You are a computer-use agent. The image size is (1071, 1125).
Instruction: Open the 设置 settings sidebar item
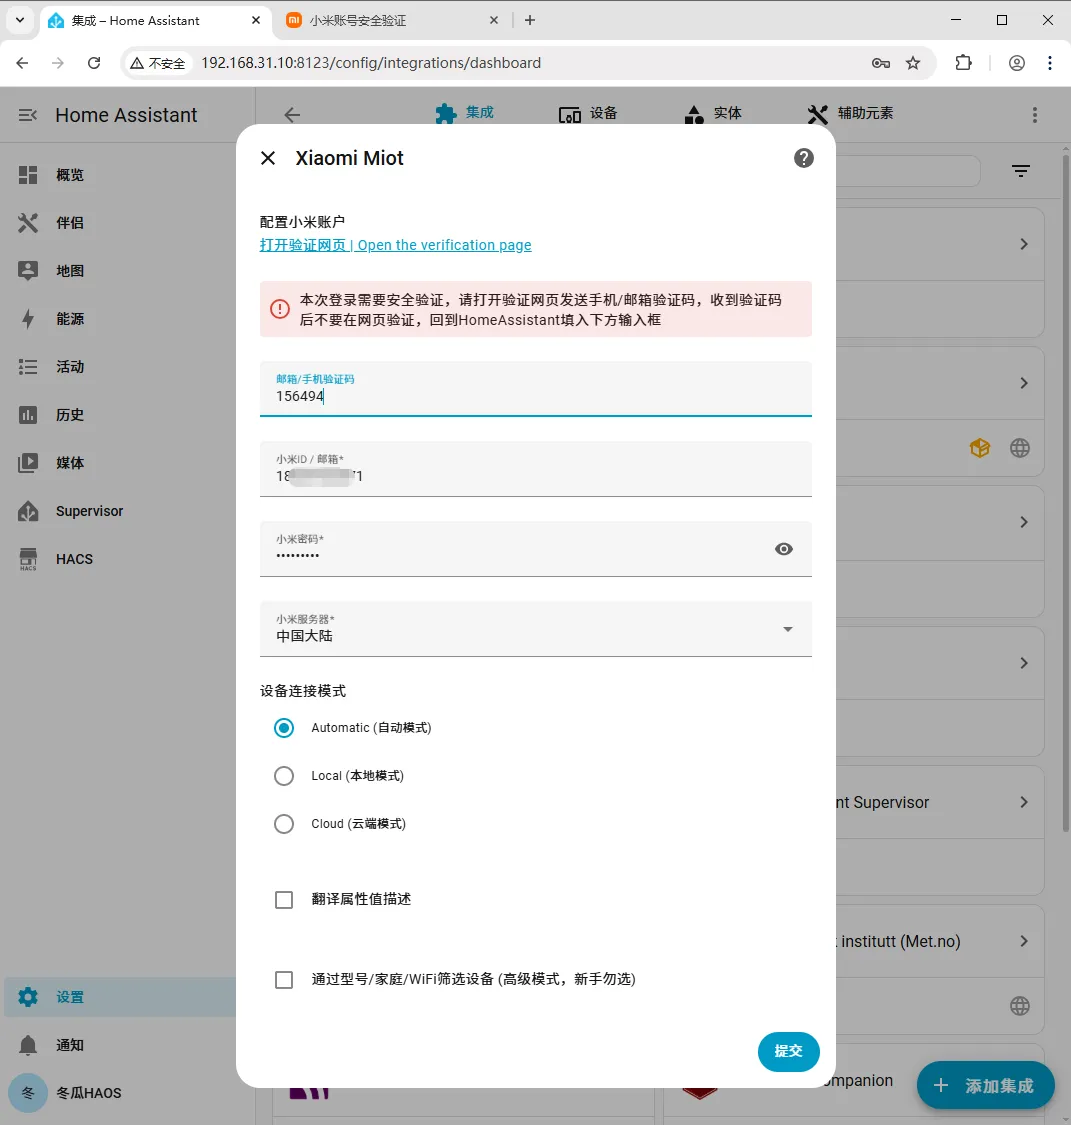click(119, 997)
